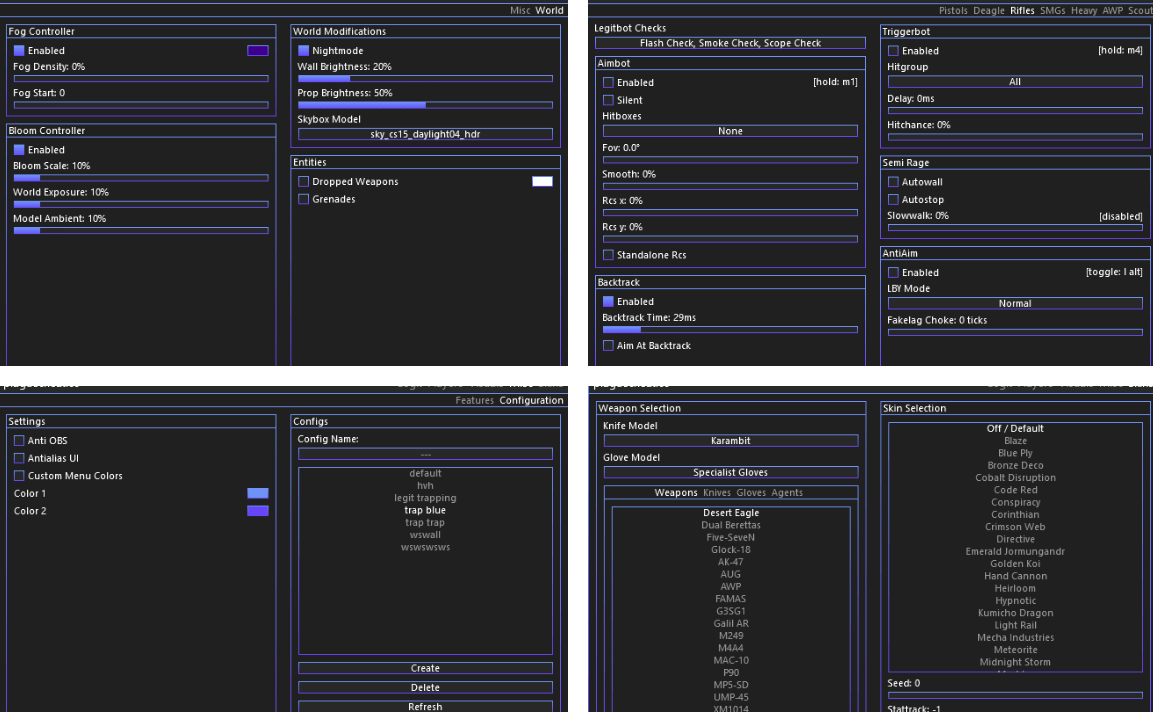
Task: Enable the Triggerbot Enabled checkbox
Action: tap(893, 51)
